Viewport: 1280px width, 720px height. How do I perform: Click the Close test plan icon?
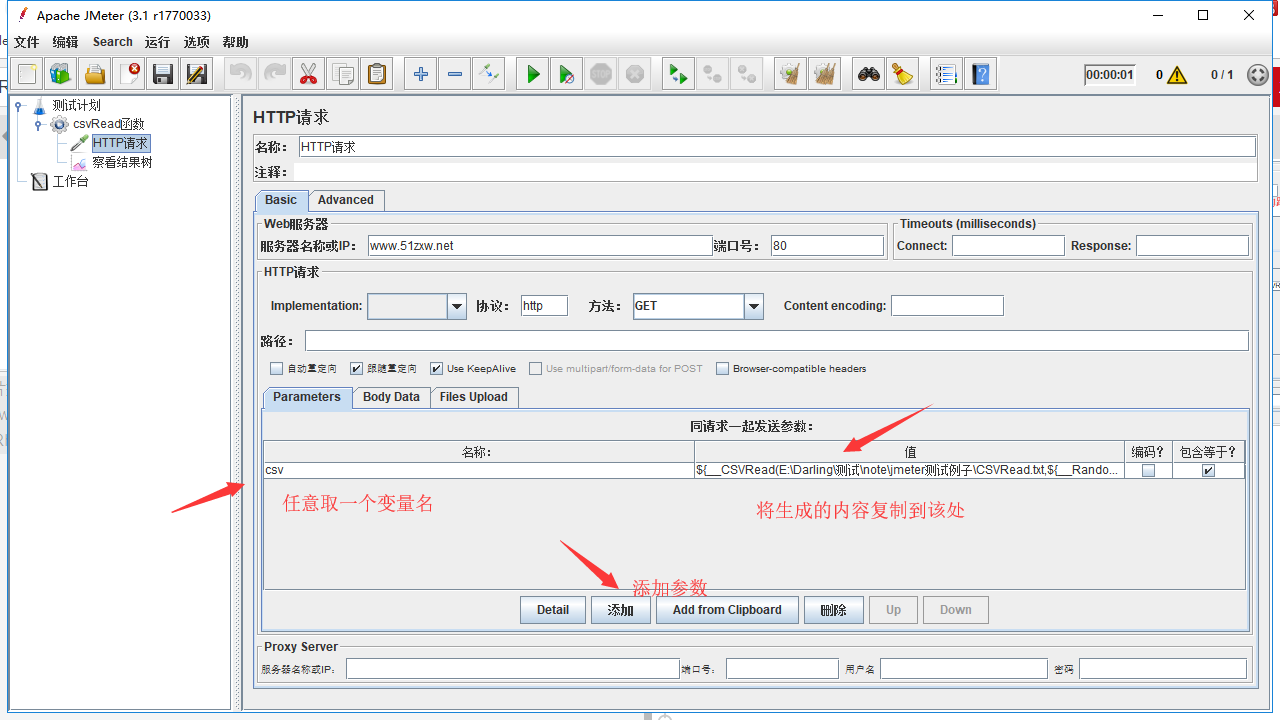[x=129, y=74]
